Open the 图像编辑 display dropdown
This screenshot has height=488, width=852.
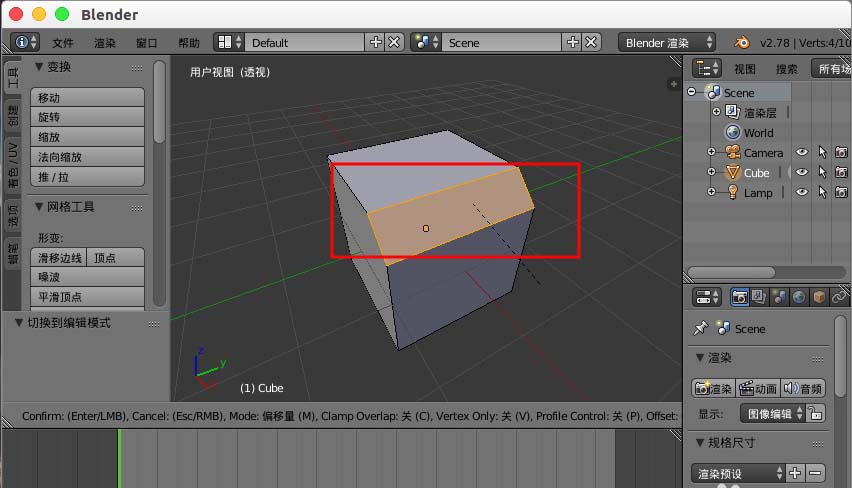[x=772, y=414]
